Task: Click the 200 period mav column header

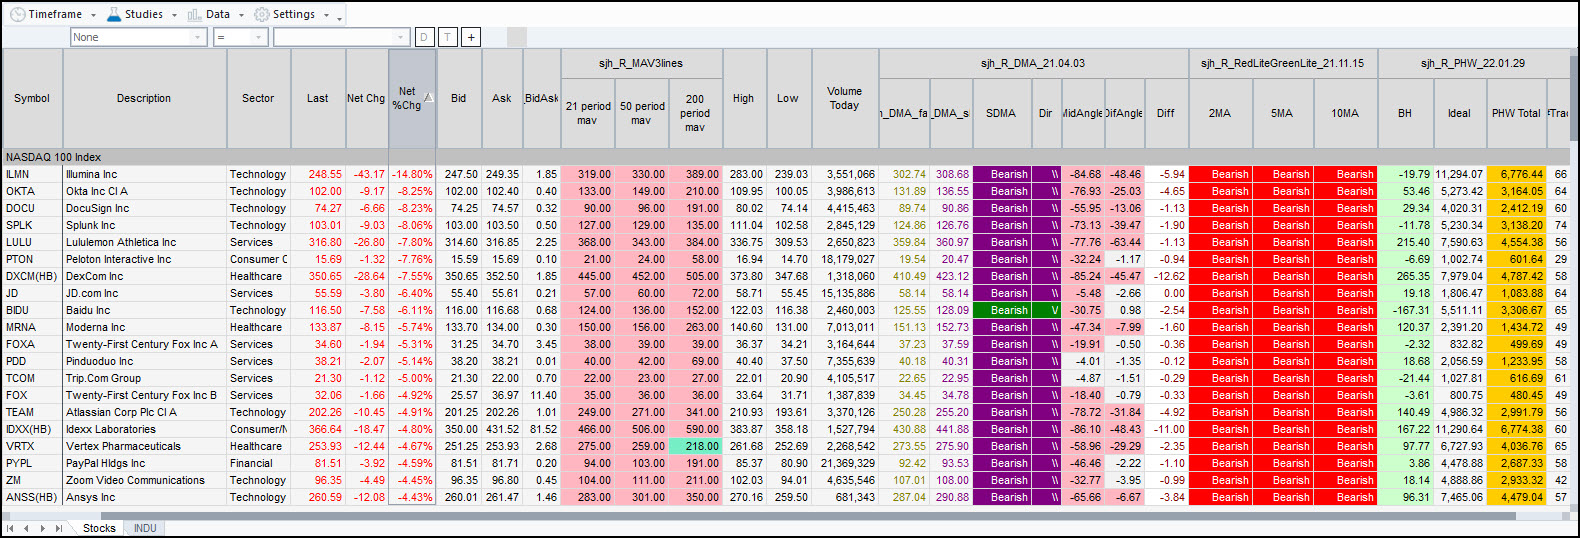Action: pos(695,113)
